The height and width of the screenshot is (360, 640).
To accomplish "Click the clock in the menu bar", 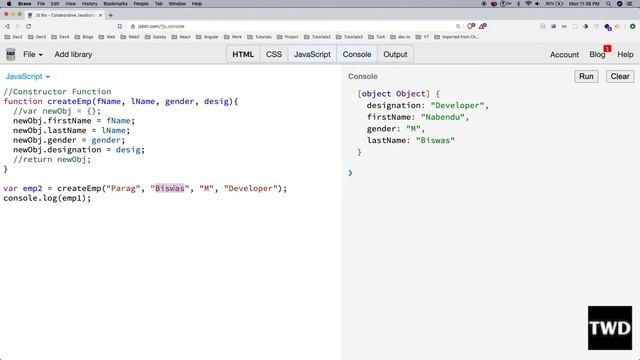I will (x=584, y=4).
